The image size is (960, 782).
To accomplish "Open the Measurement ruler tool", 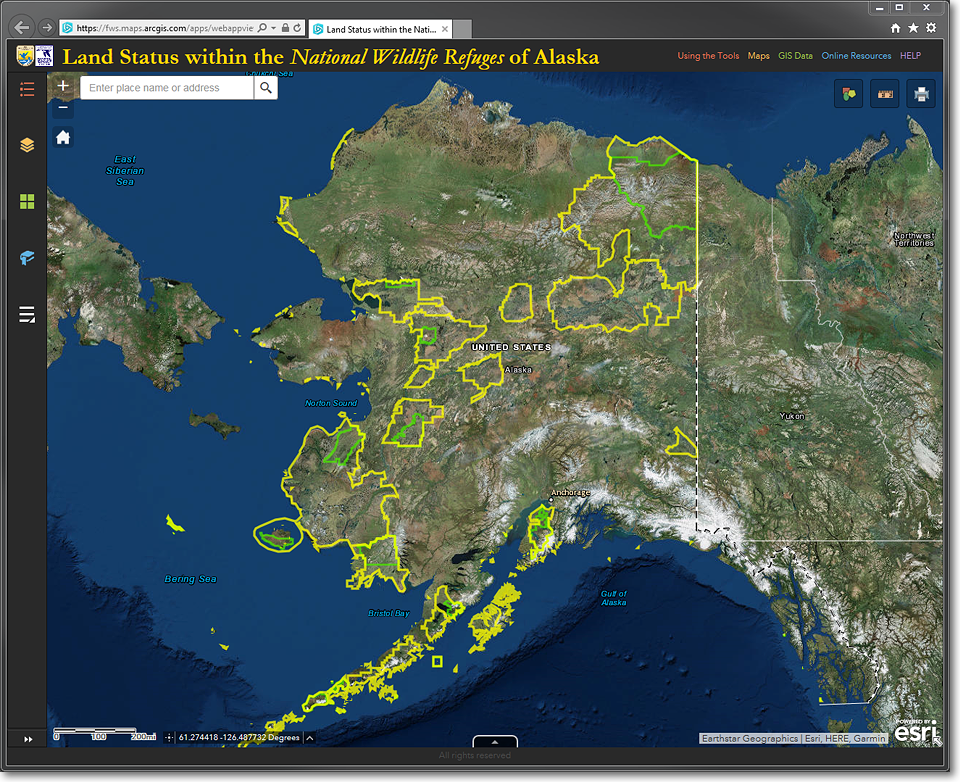I will pyautogui.click(x=884, y=94).
